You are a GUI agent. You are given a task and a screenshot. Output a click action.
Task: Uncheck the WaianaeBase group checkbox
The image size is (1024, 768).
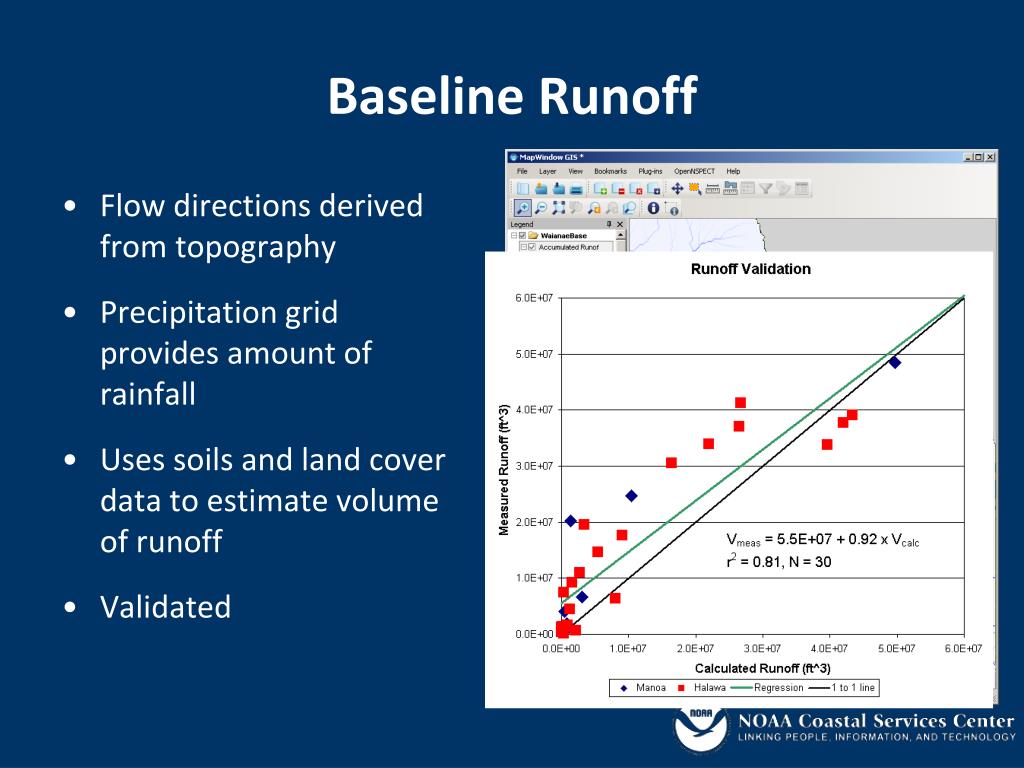pyautogui.click(x=522, y=236)
